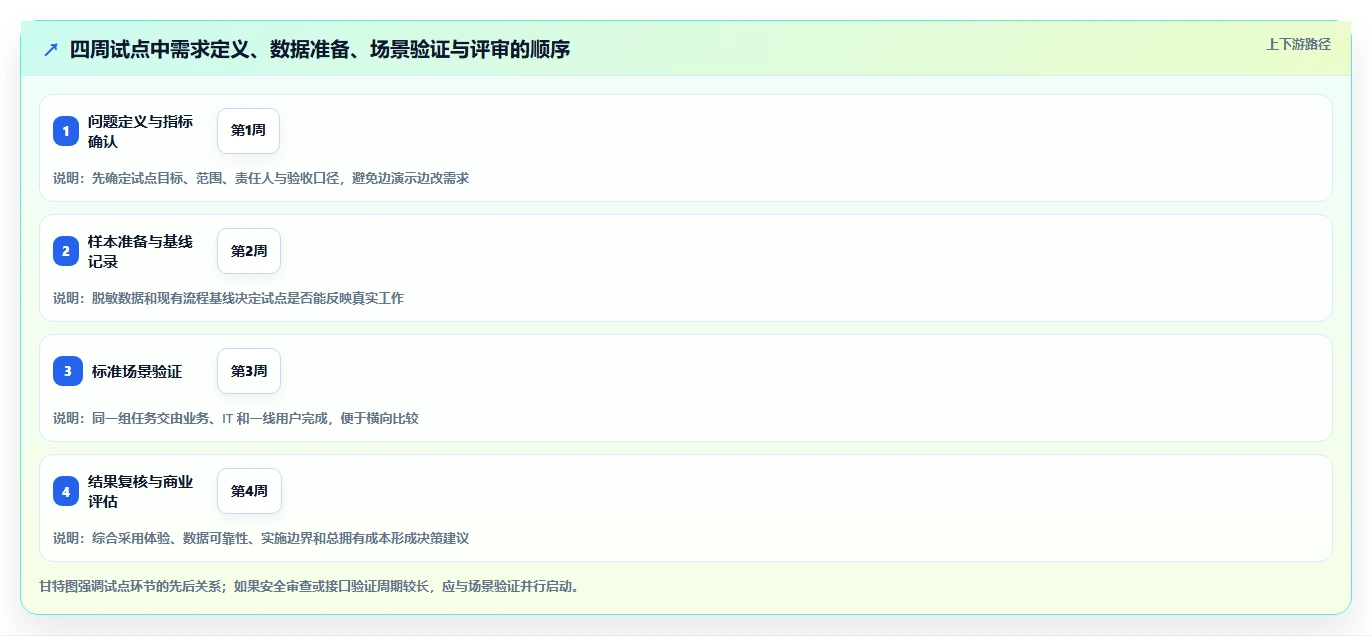The width and height of the screenshot is (1372, 636).
Task: Click the description starting 脱敏数据和现有流程基线
Action: click(x=228, y=298)
